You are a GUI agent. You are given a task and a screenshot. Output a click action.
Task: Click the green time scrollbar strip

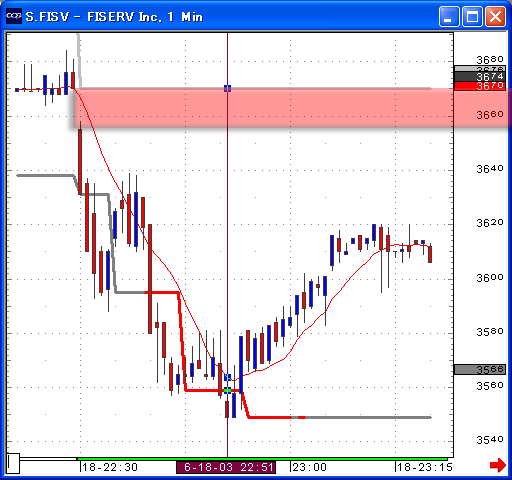[262, 459]
